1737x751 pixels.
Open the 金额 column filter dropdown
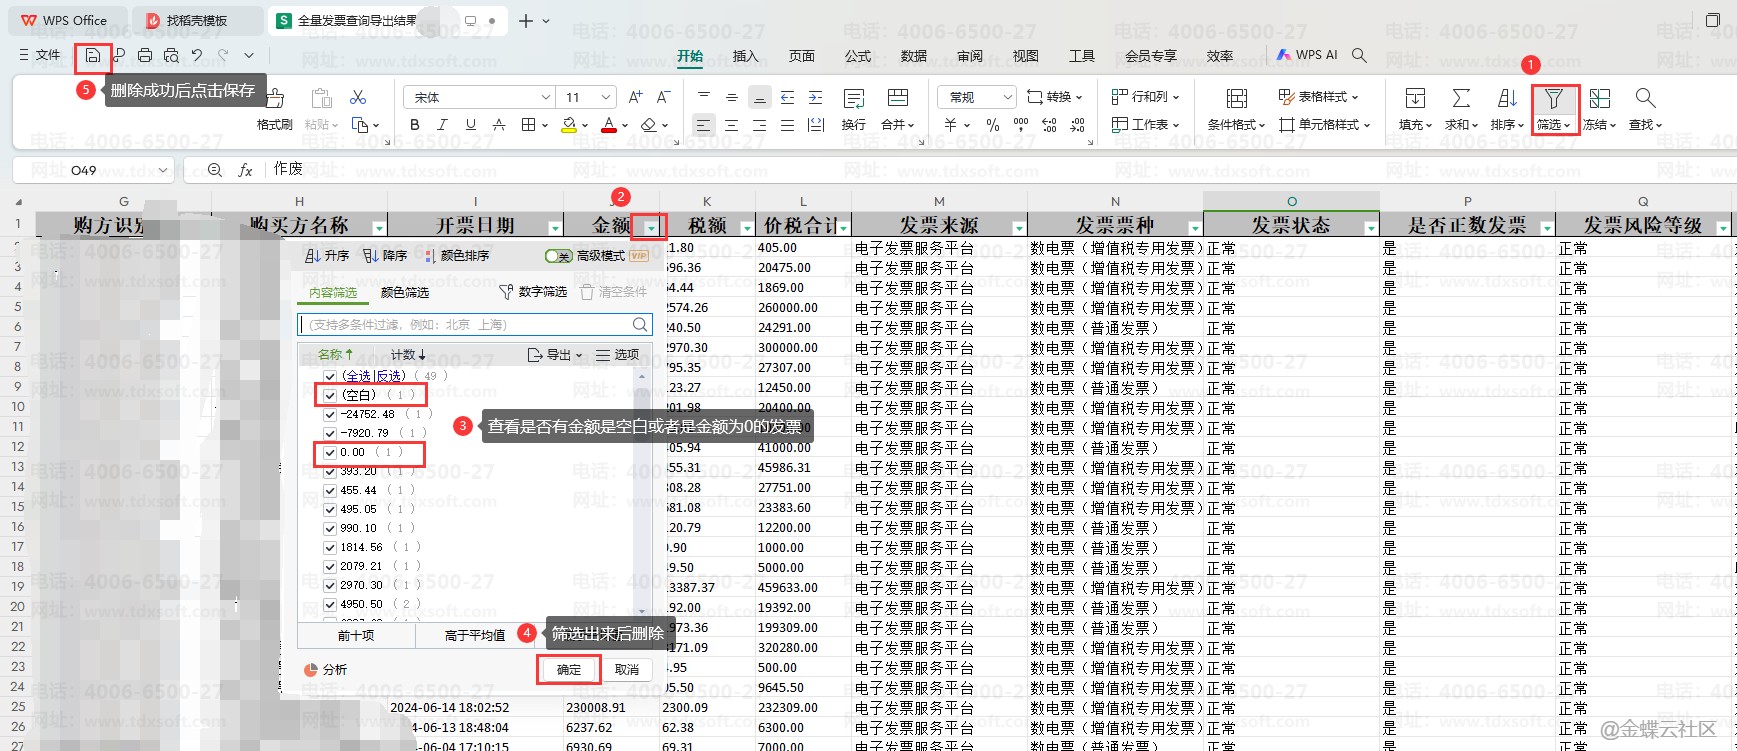(x=651, y=228)
